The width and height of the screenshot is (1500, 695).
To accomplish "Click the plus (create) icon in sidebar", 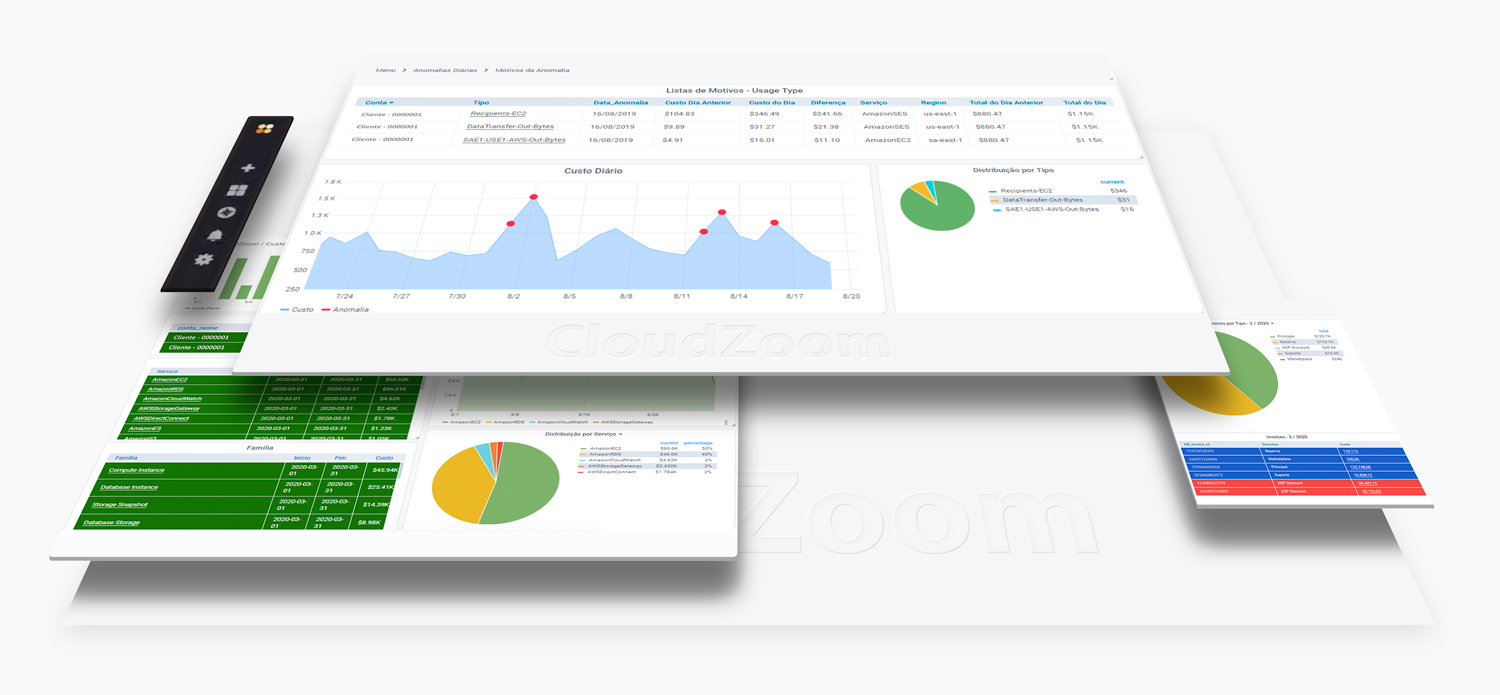I will [248, 168].
